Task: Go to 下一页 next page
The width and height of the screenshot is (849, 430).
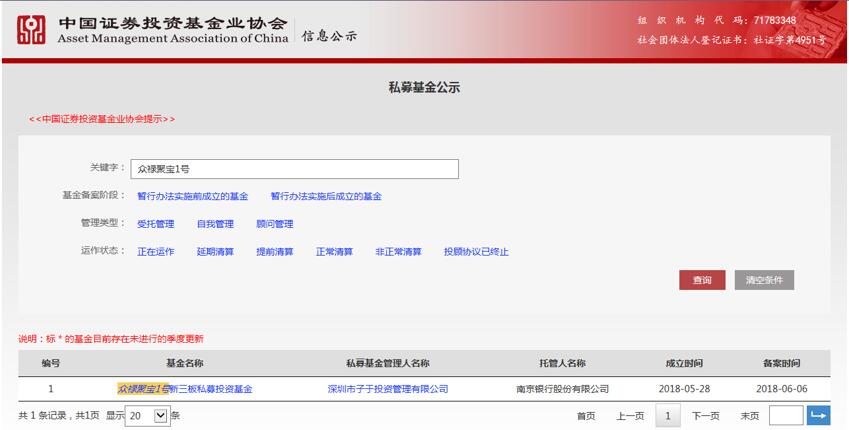Action: pyautogui.click(x=706, y=416)
